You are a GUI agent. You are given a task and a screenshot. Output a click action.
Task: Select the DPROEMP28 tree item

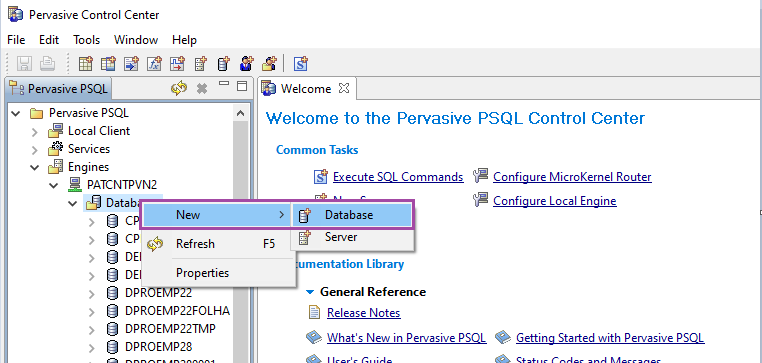[158, 347]
